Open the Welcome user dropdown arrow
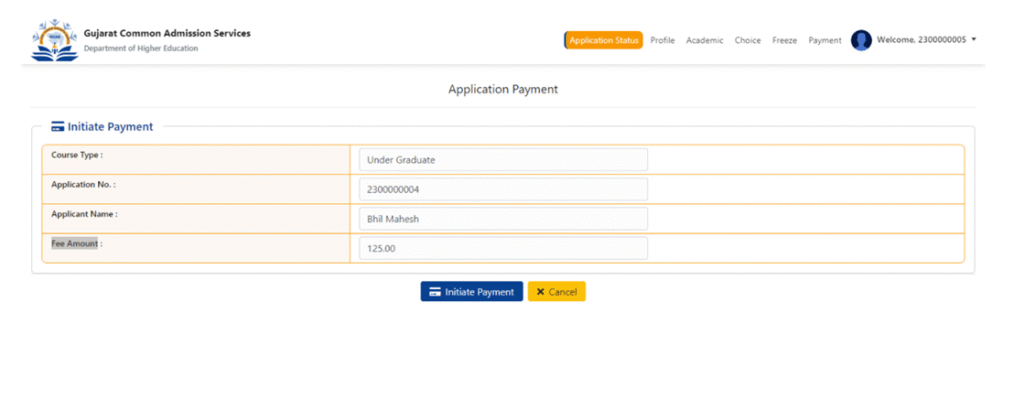 974,40
